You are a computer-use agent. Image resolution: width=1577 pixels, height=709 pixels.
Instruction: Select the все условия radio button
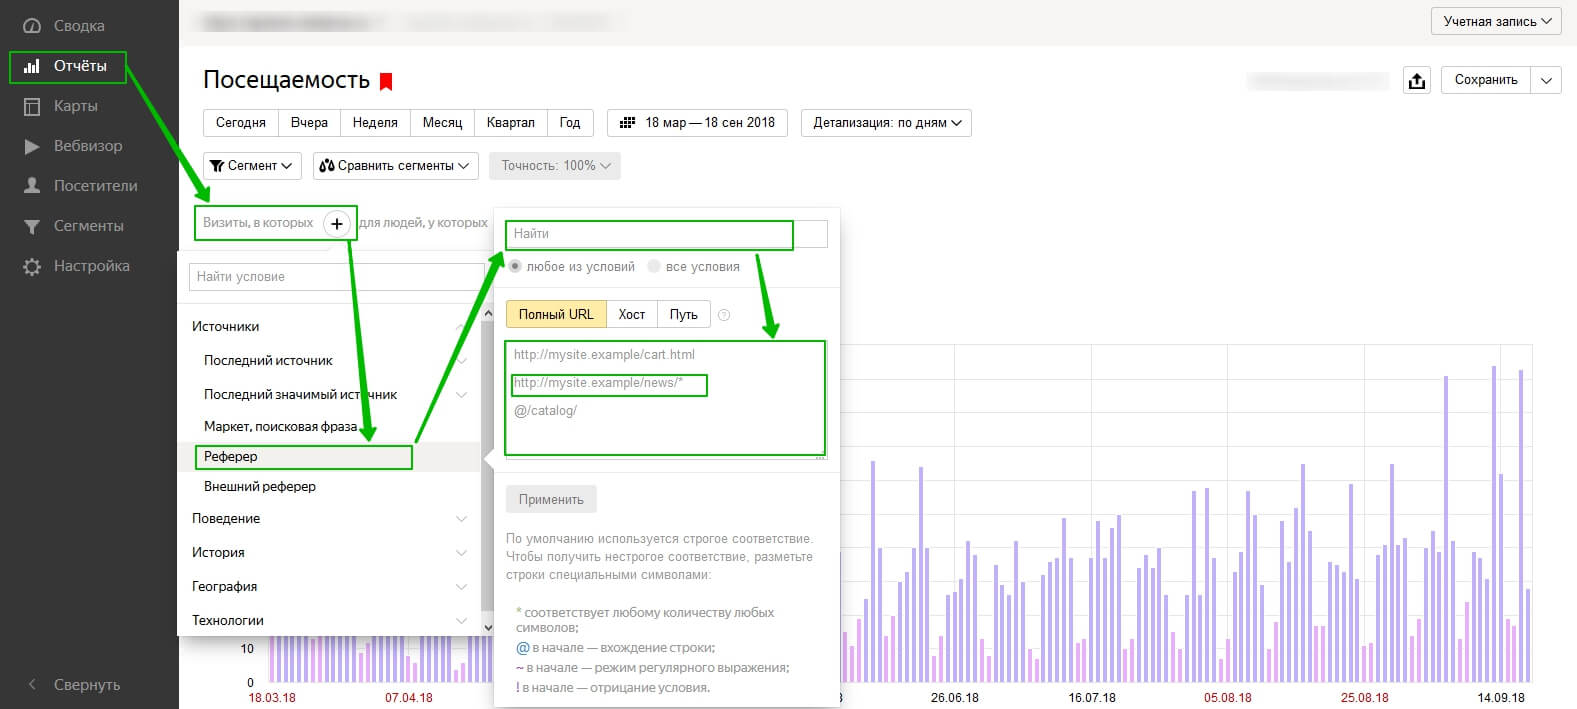point(654,267)
